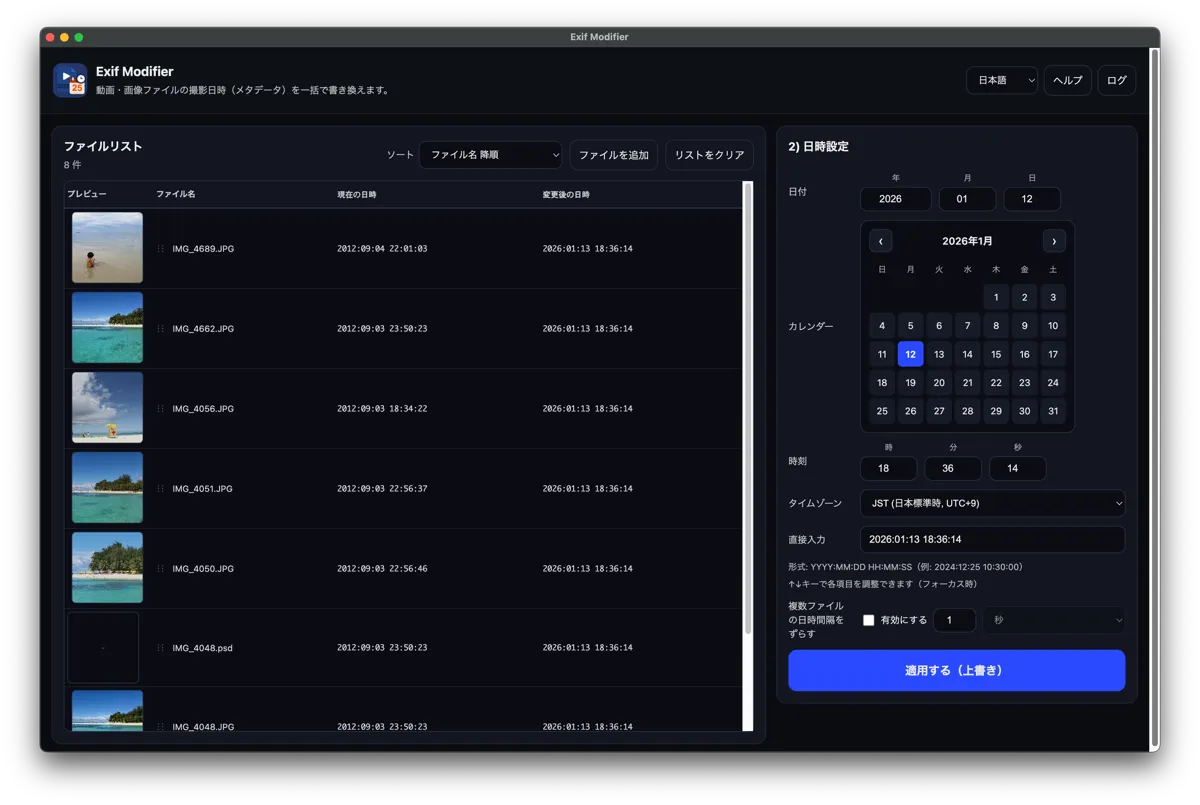Image resolution: width=1200 pixels, height=805 pixels.
Task: Click the ヘルプ help button
Action: tap(1067, 80)
